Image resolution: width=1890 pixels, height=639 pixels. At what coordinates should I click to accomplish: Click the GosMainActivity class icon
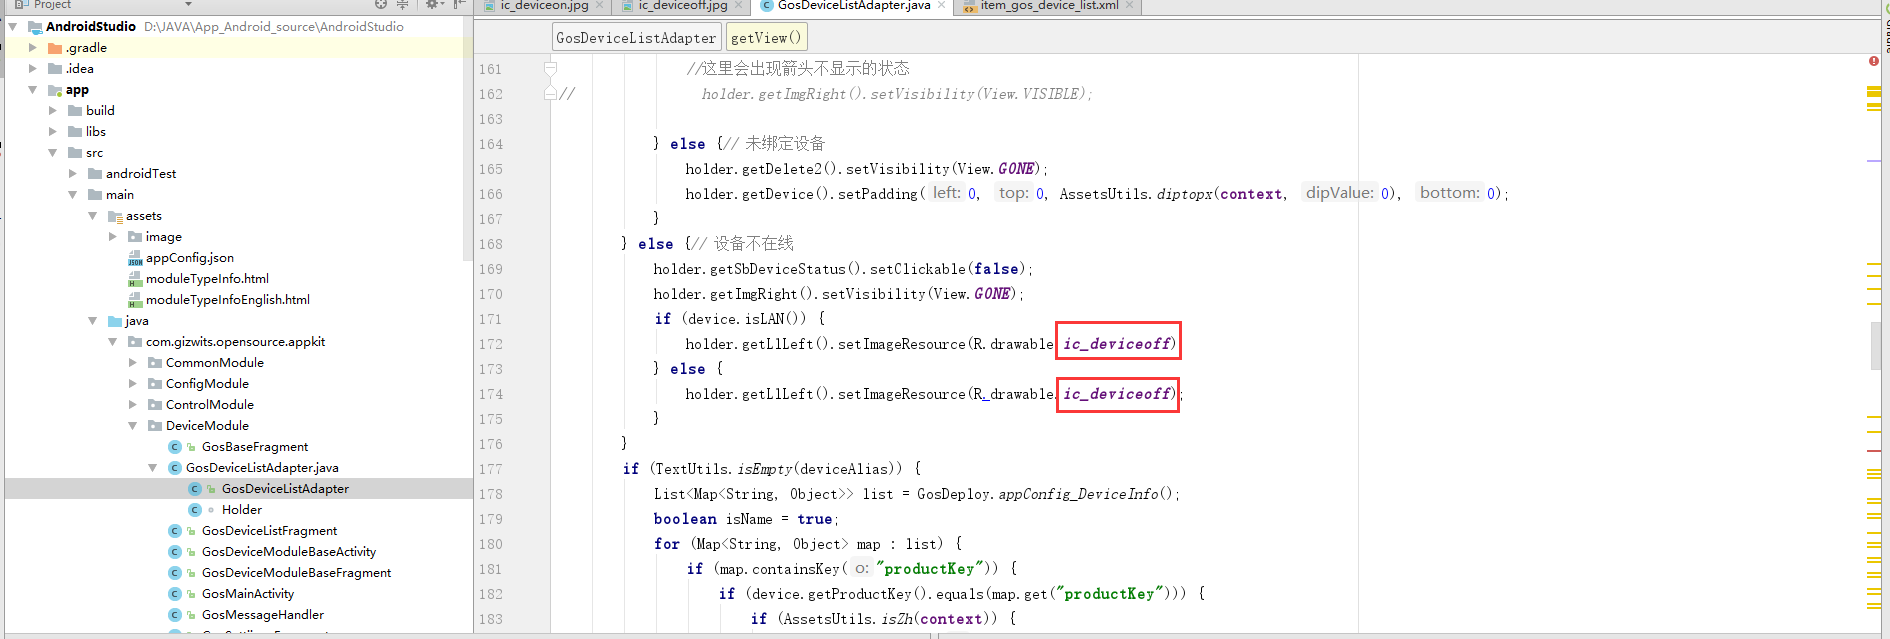coord(175,594)
